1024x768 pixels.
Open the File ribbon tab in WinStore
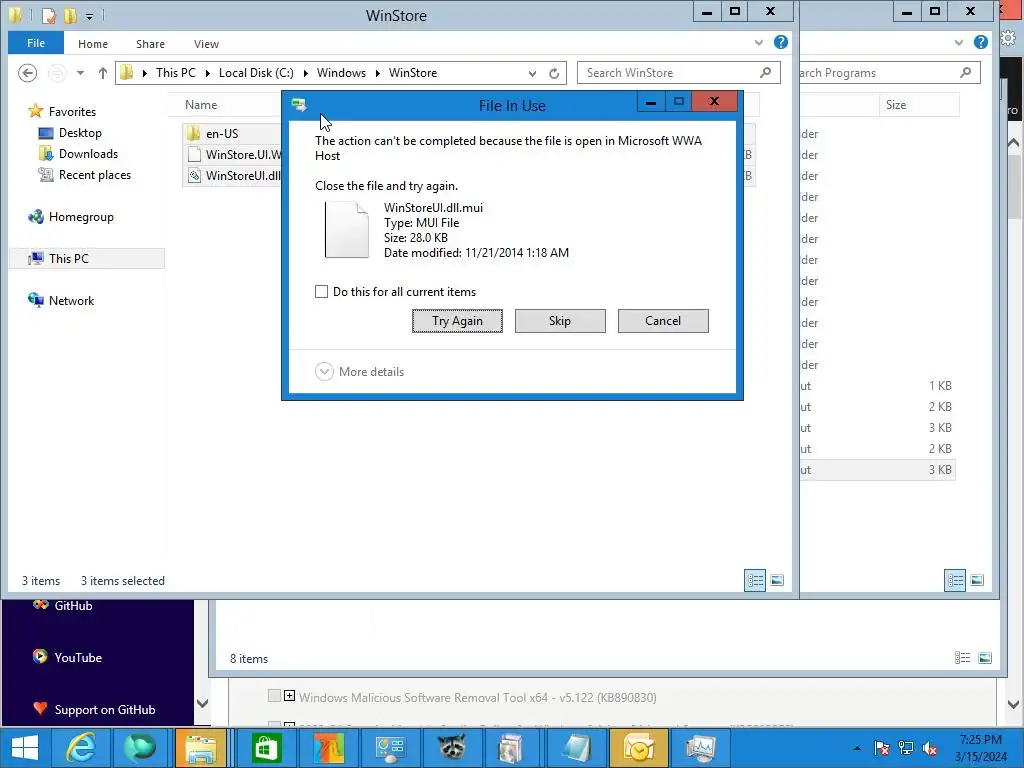click(x=36, y=43)
